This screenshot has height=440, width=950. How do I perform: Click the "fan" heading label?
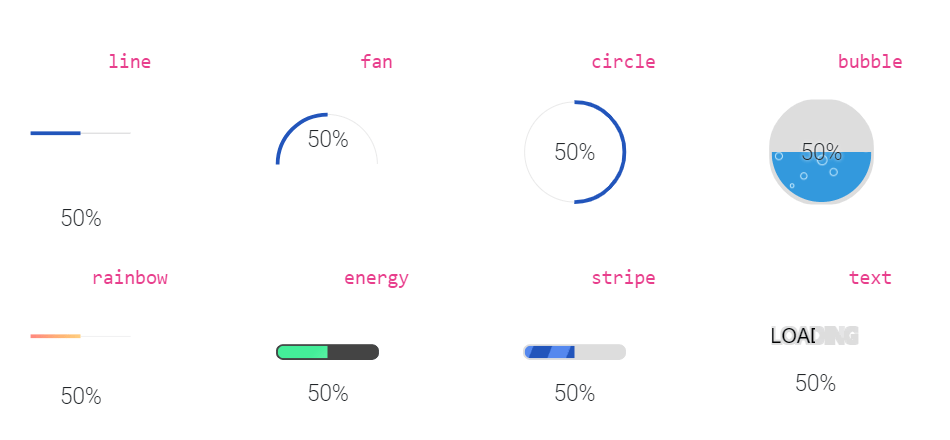376,62
